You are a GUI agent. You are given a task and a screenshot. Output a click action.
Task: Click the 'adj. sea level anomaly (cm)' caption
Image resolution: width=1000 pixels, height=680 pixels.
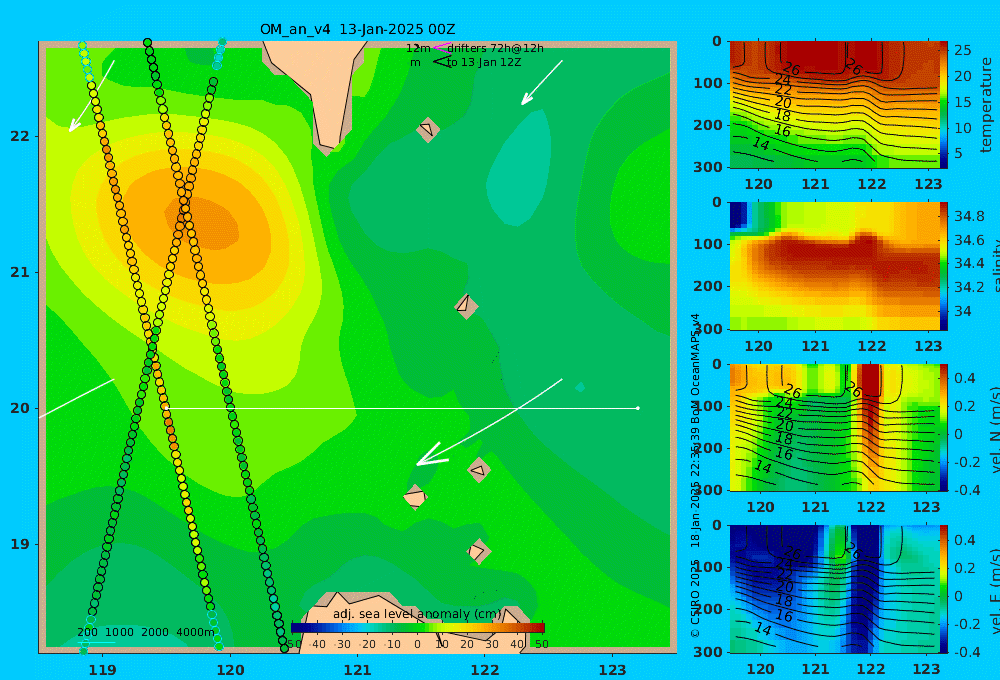click(418, 614)
